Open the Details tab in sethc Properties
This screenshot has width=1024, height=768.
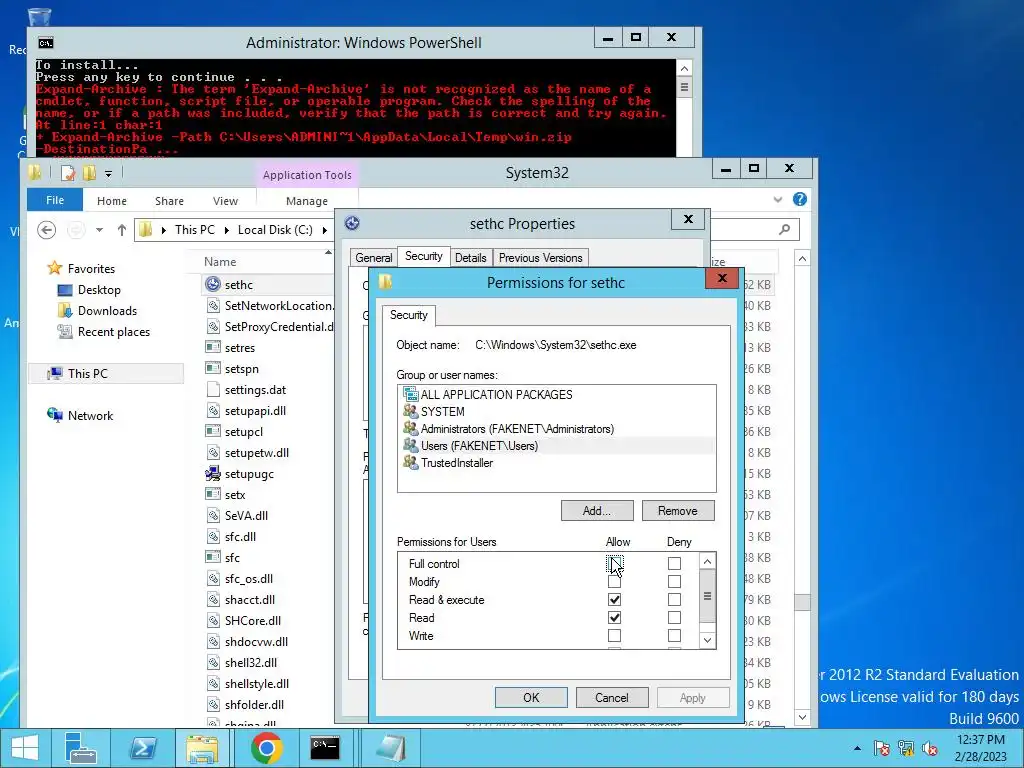(470, 258)
